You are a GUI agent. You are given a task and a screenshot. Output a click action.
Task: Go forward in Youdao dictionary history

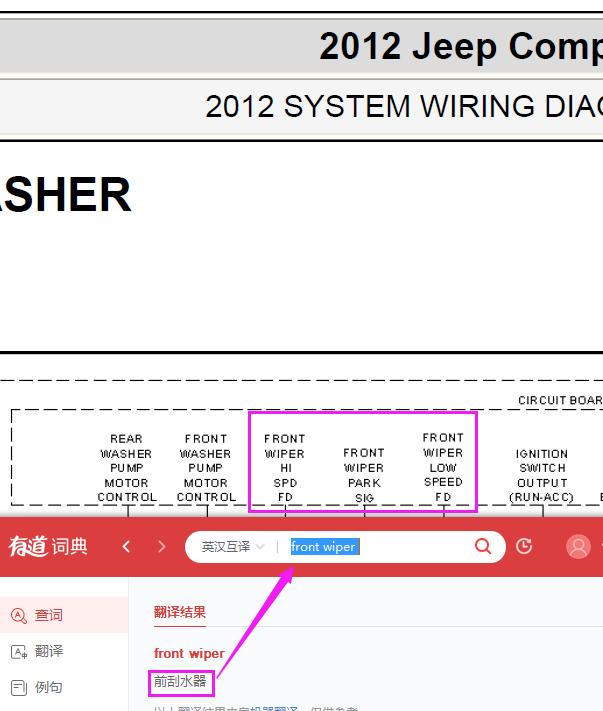point(161,546)
